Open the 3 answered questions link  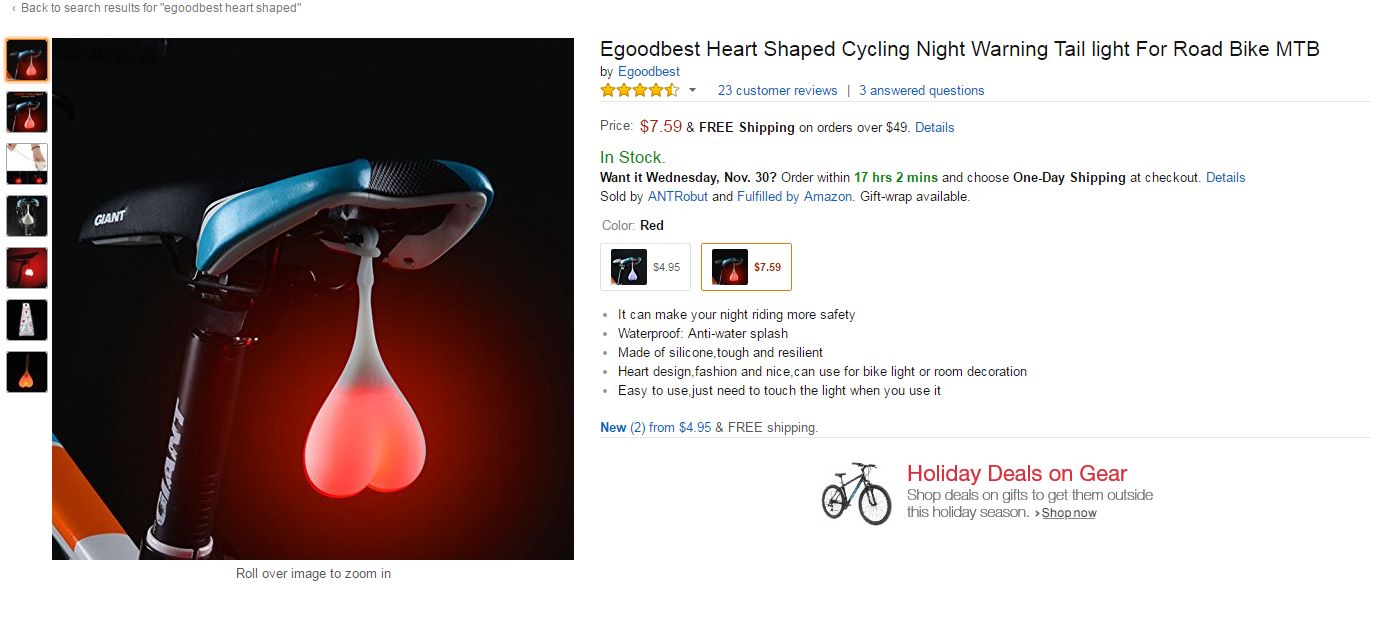point(921,91)
